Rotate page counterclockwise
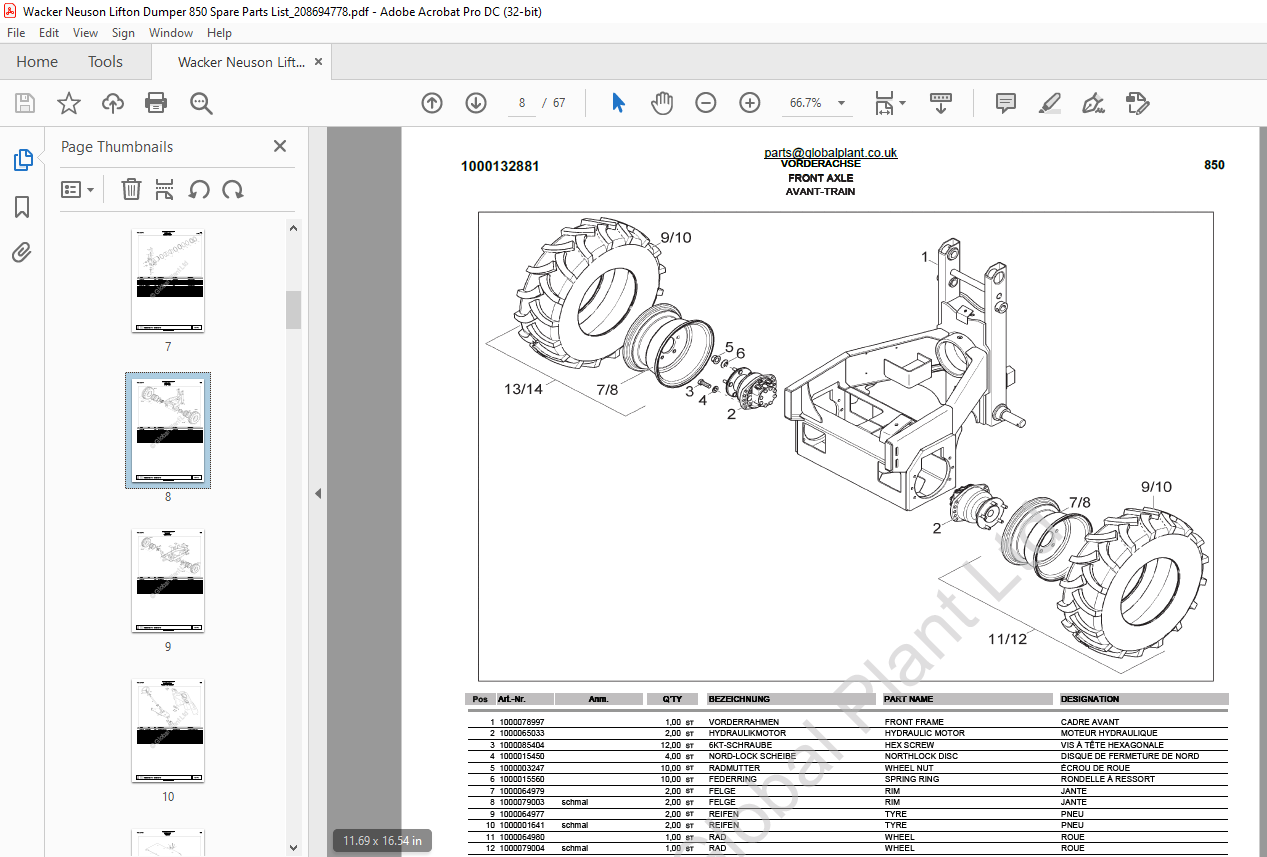1267x857 pixels. (x=199, y=189)
